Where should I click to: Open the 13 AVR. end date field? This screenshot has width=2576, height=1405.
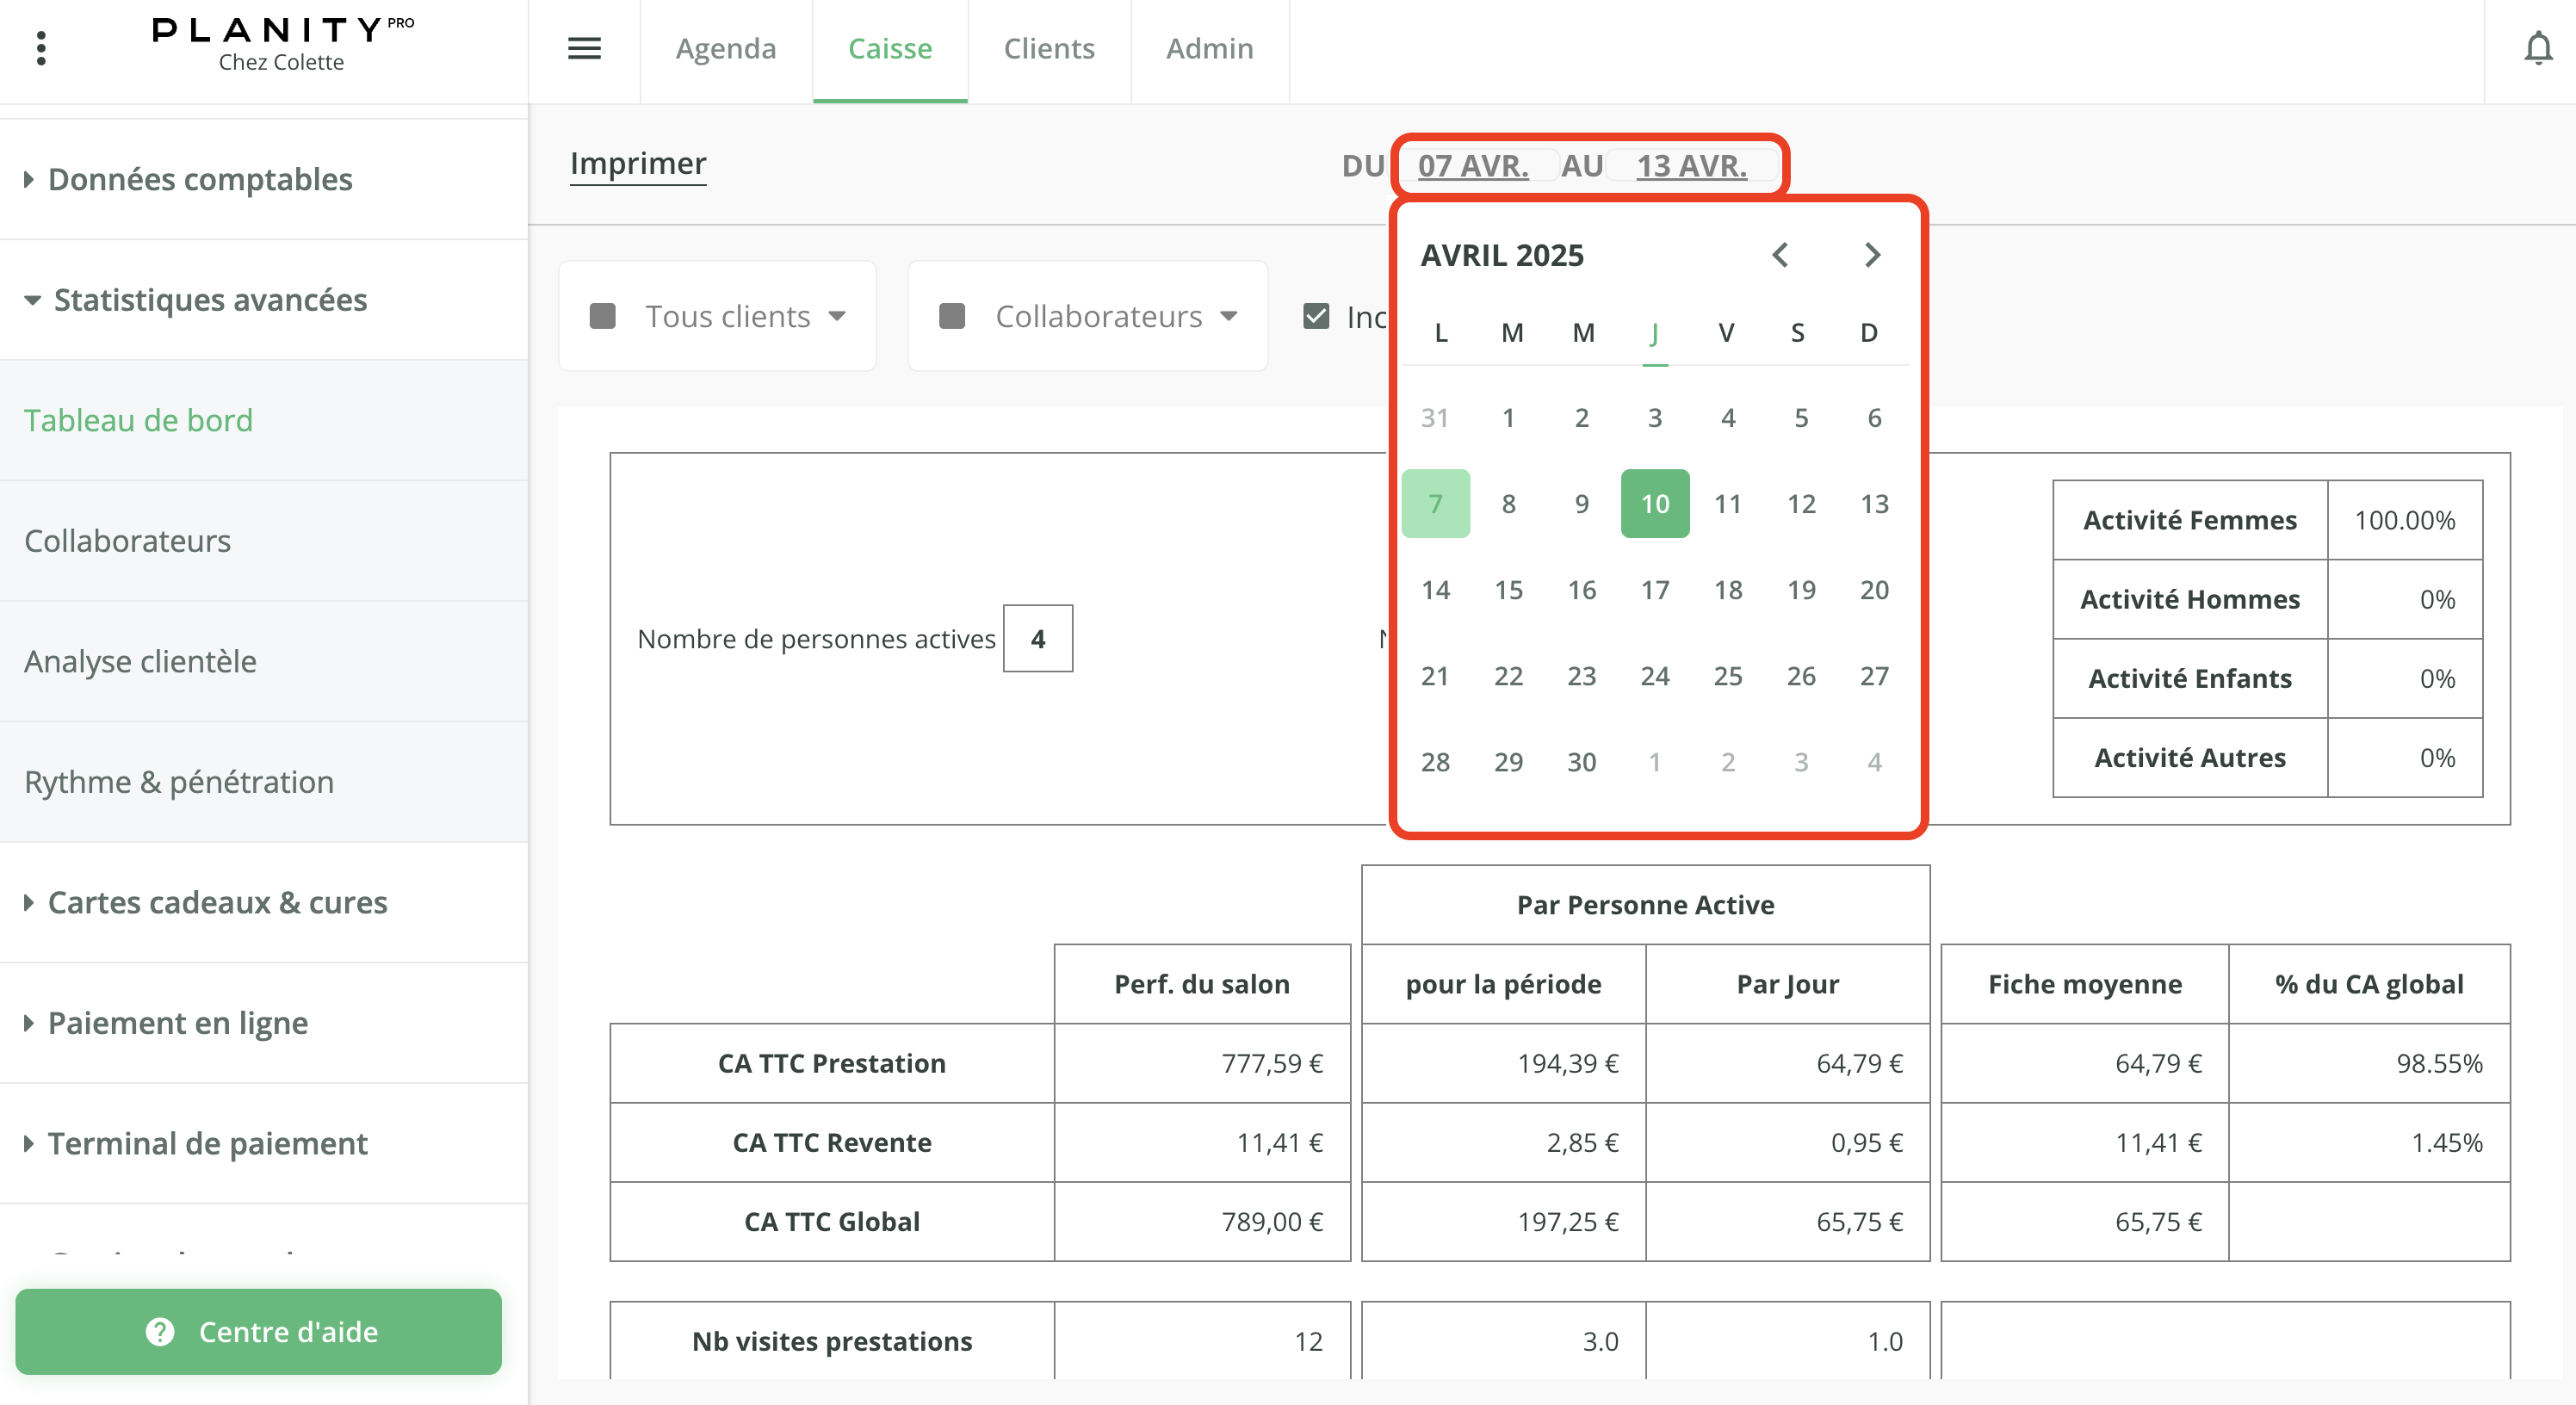(x=1691, y=165)
